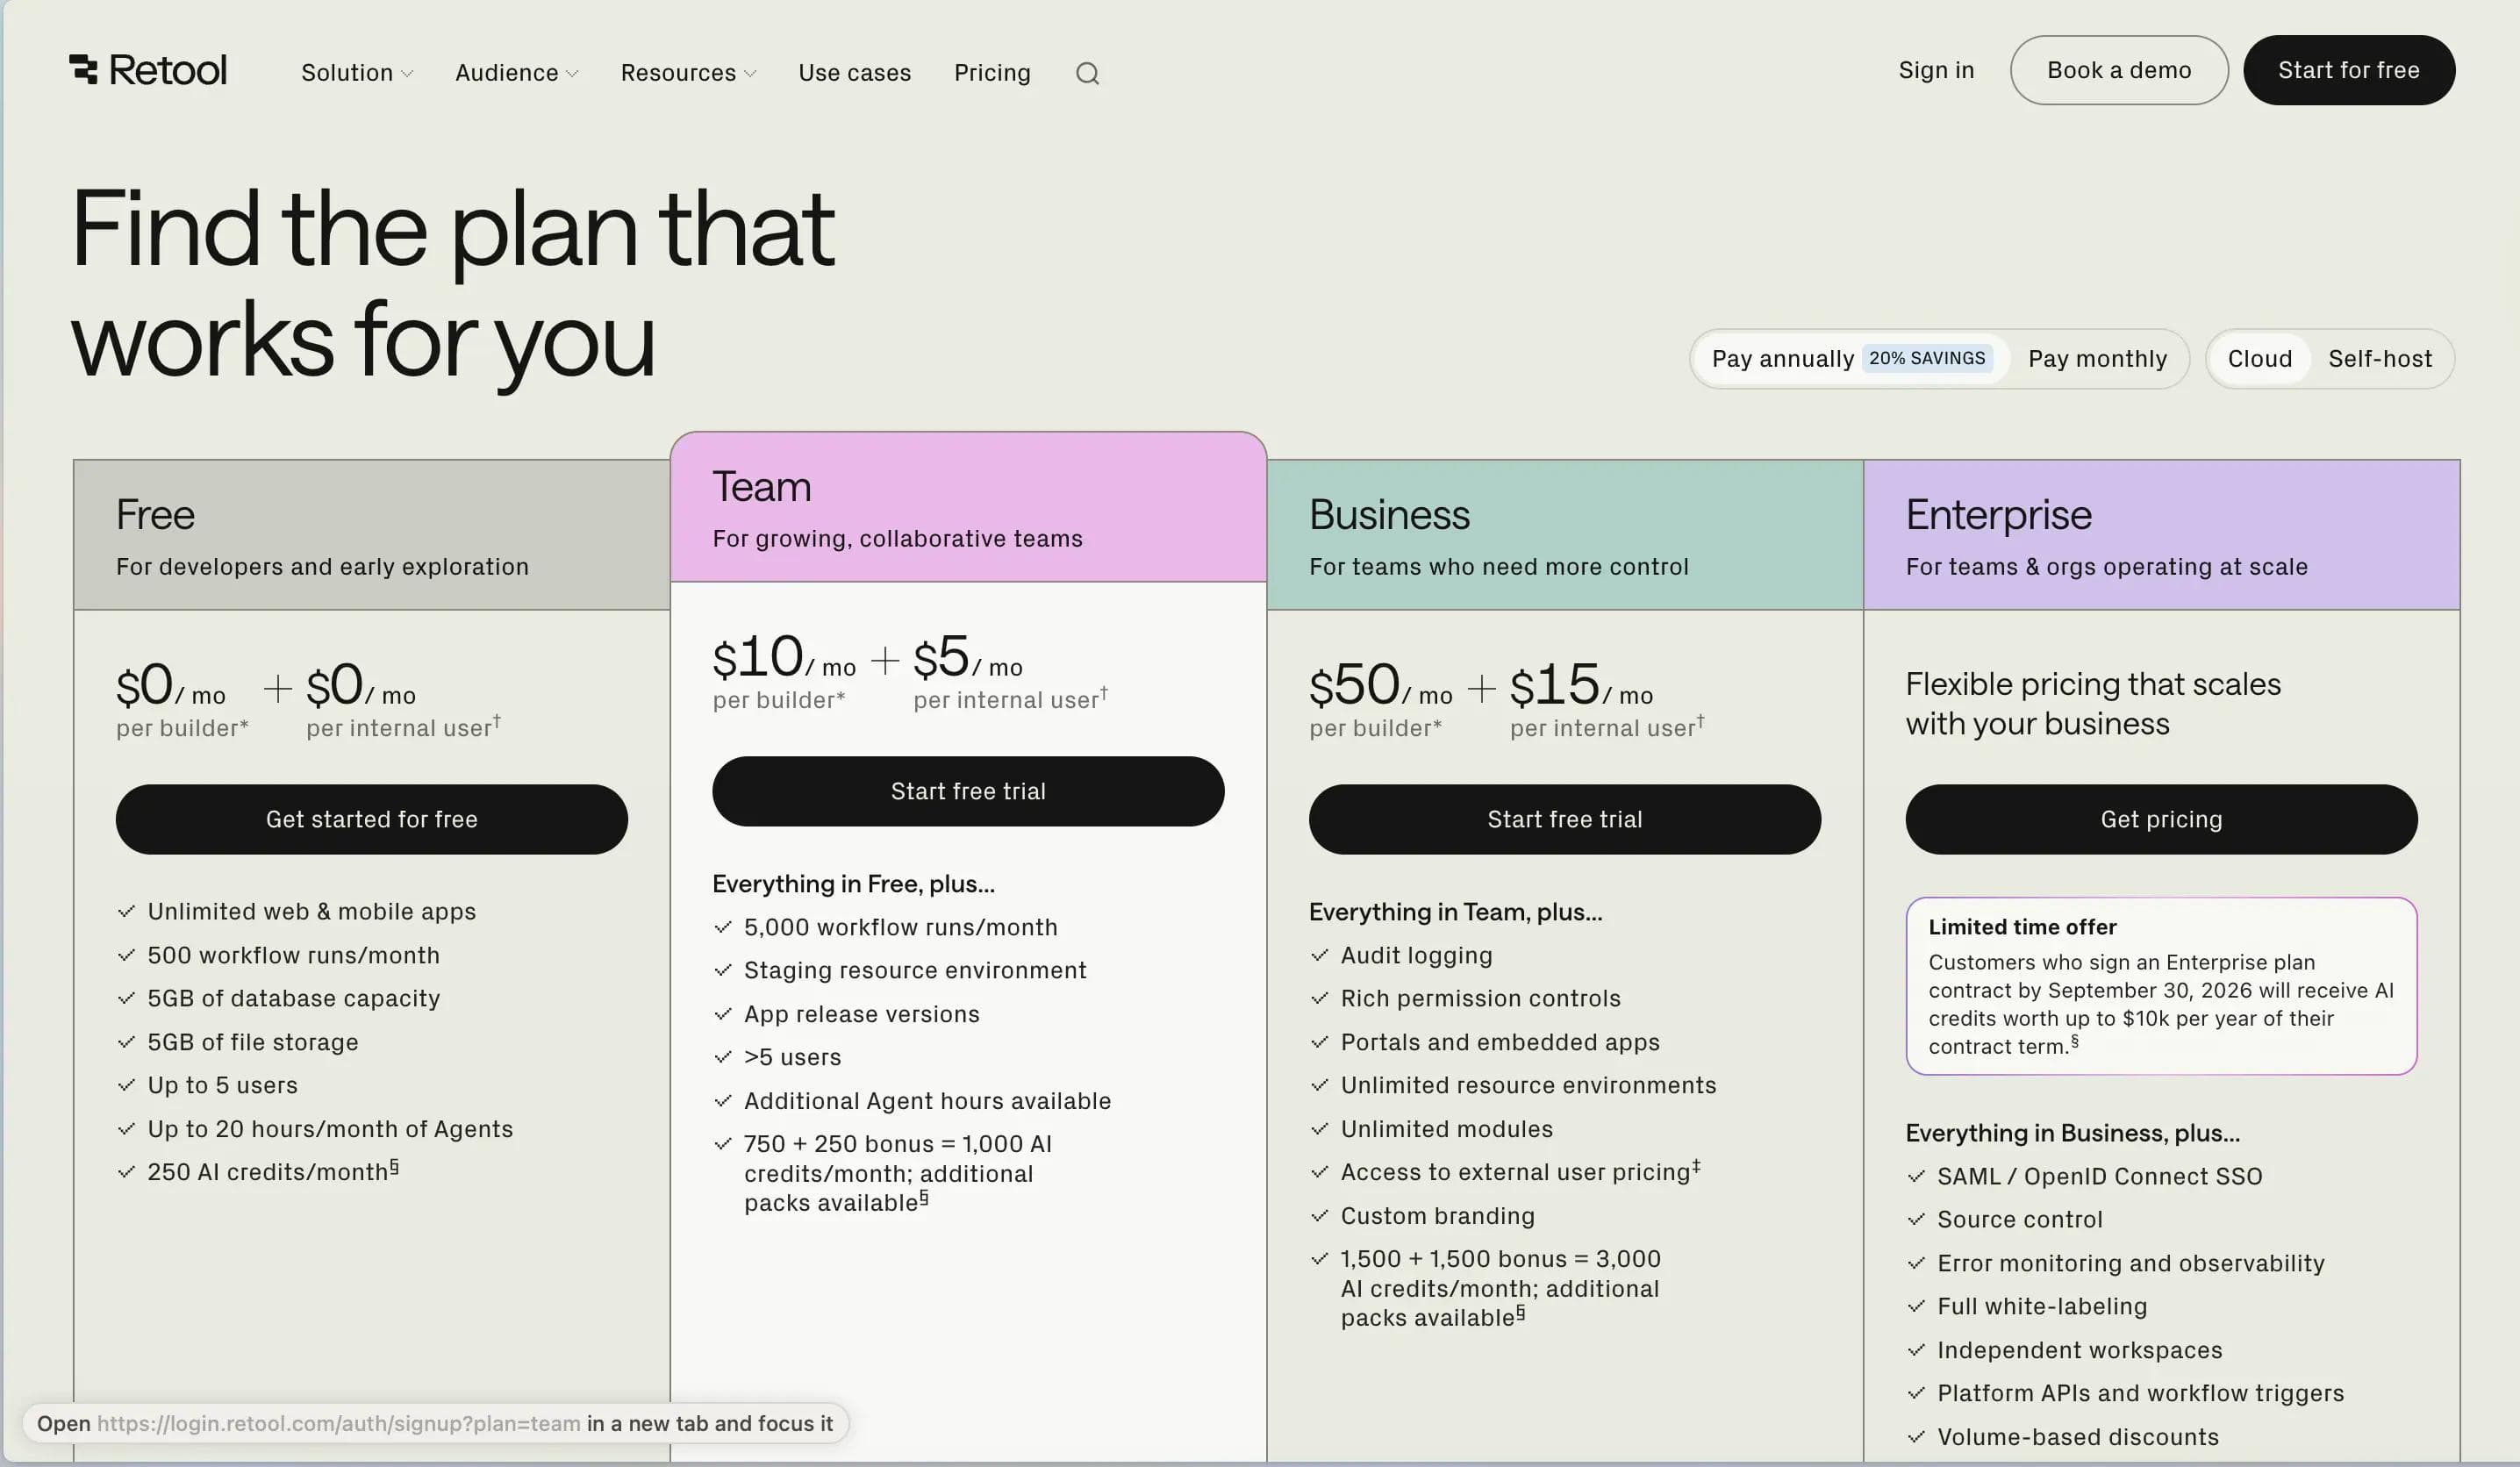Switch to Pay monthly billing

coord(2097,359)
